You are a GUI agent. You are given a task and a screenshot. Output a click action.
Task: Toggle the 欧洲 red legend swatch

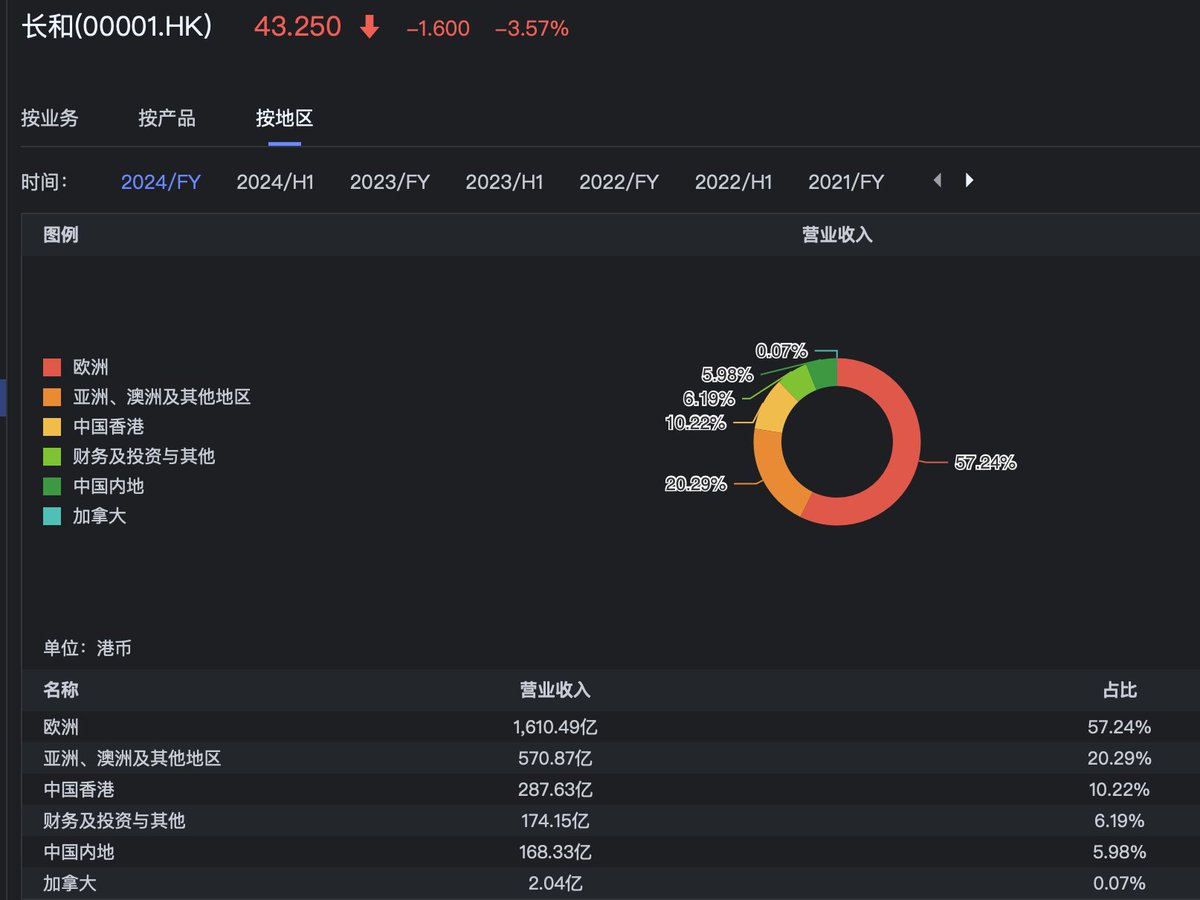point(53,367)
